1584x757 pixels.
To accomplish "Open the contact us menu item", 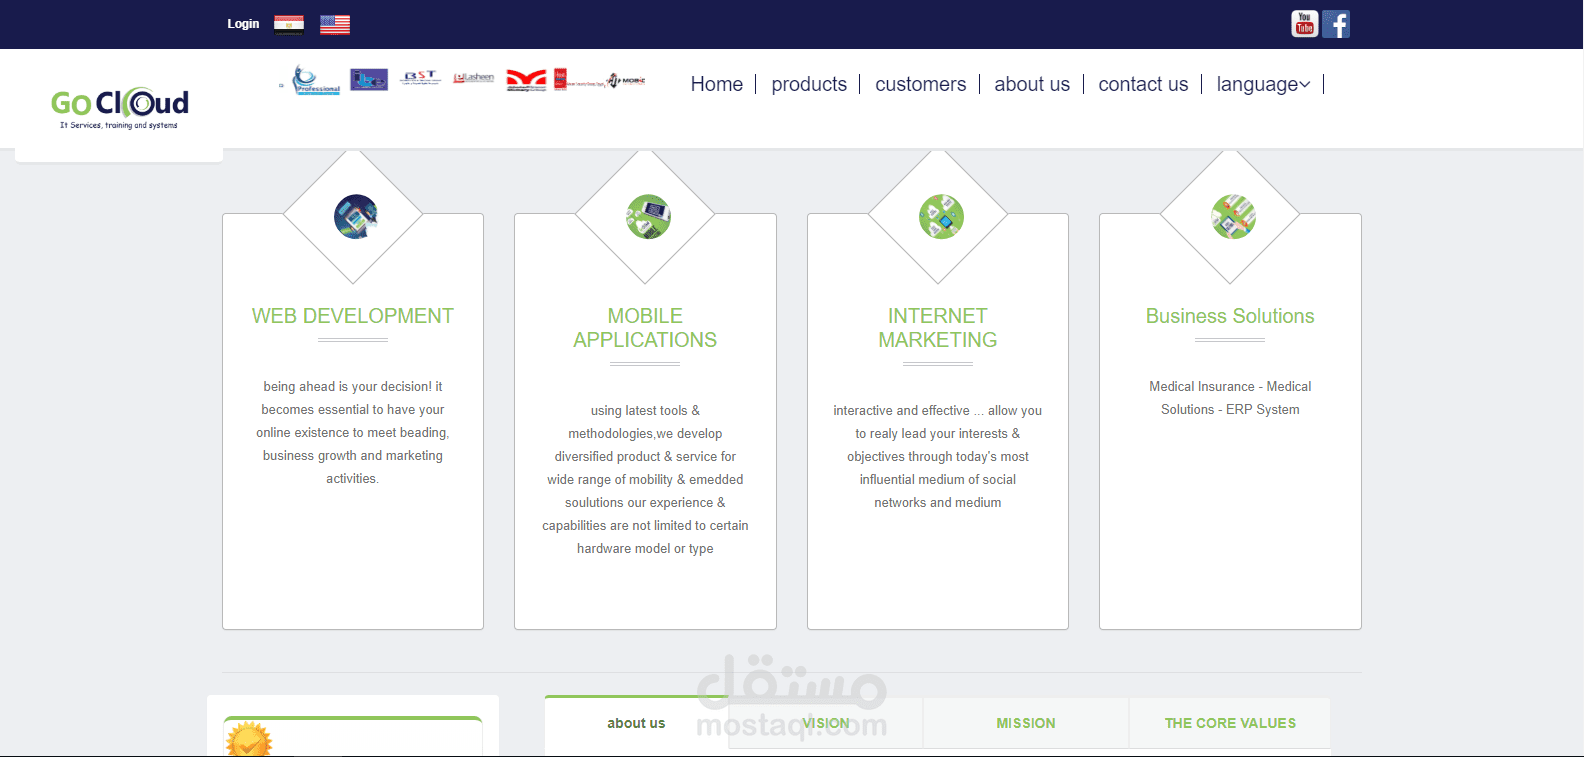I will pyautogui.click(x=1143, y=84).
